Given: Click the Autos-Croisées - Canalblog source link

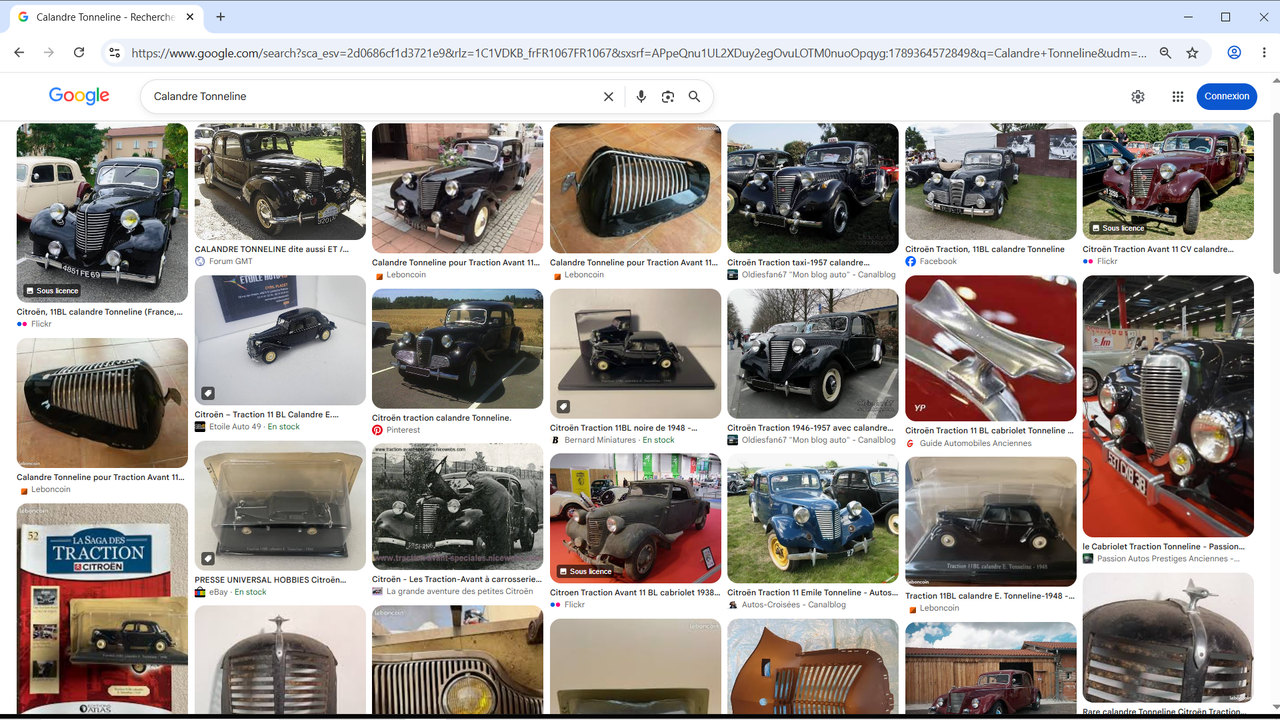Looking at the screenshot, I should click(793, 605).
